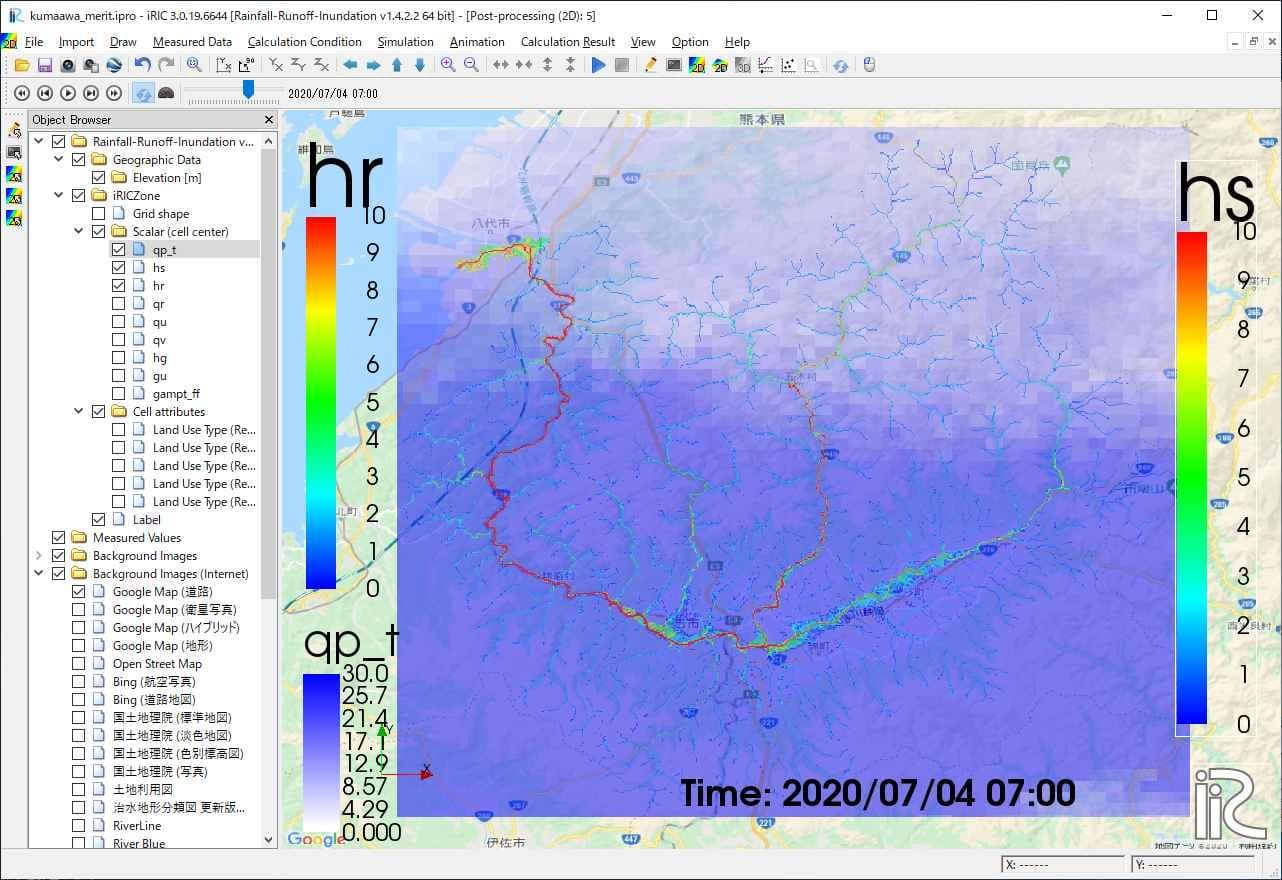Expand the Background Images node
The image size is (1282, 880).
point(39,556)
